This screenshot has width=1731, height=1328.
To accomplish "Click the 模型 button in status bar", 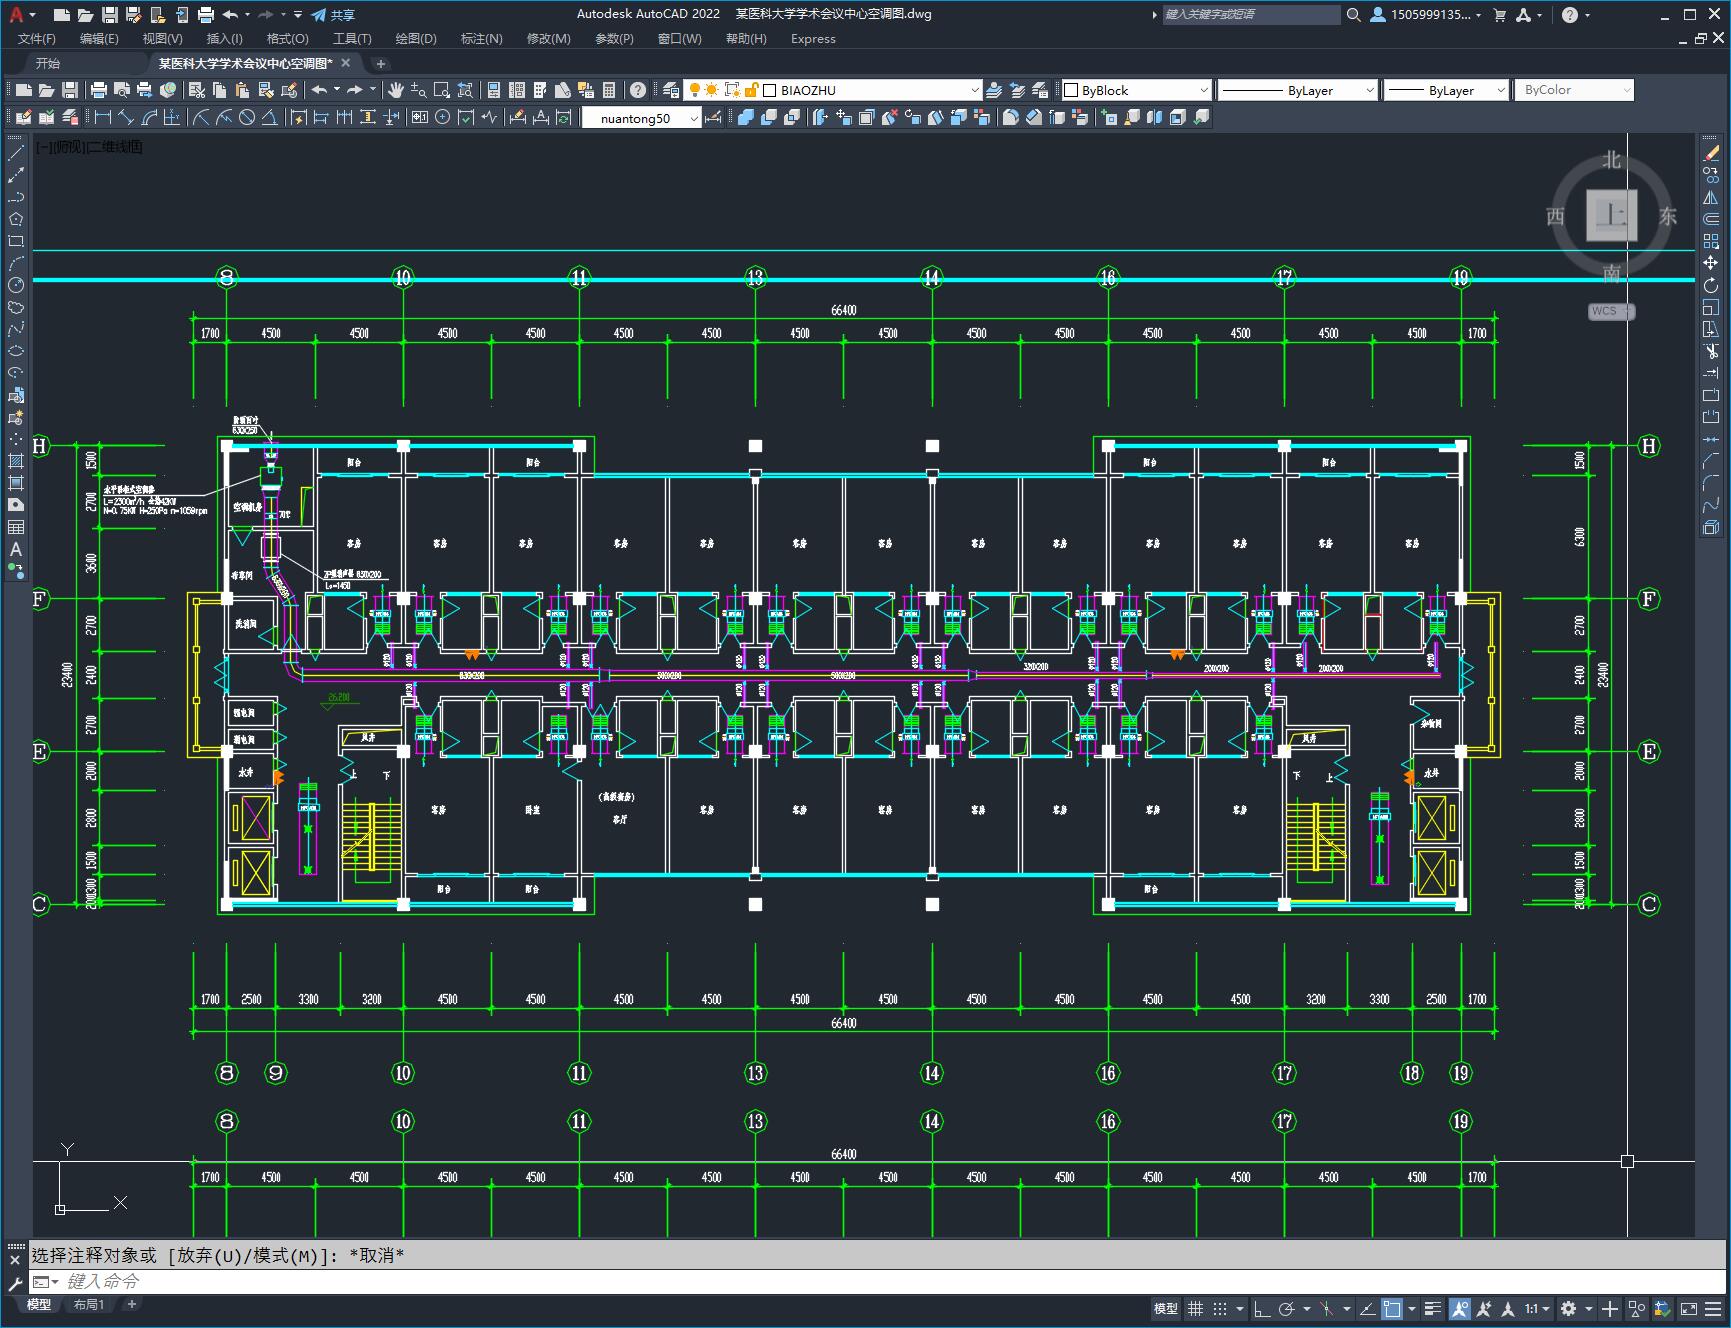I will [x=1166, y=1308].
